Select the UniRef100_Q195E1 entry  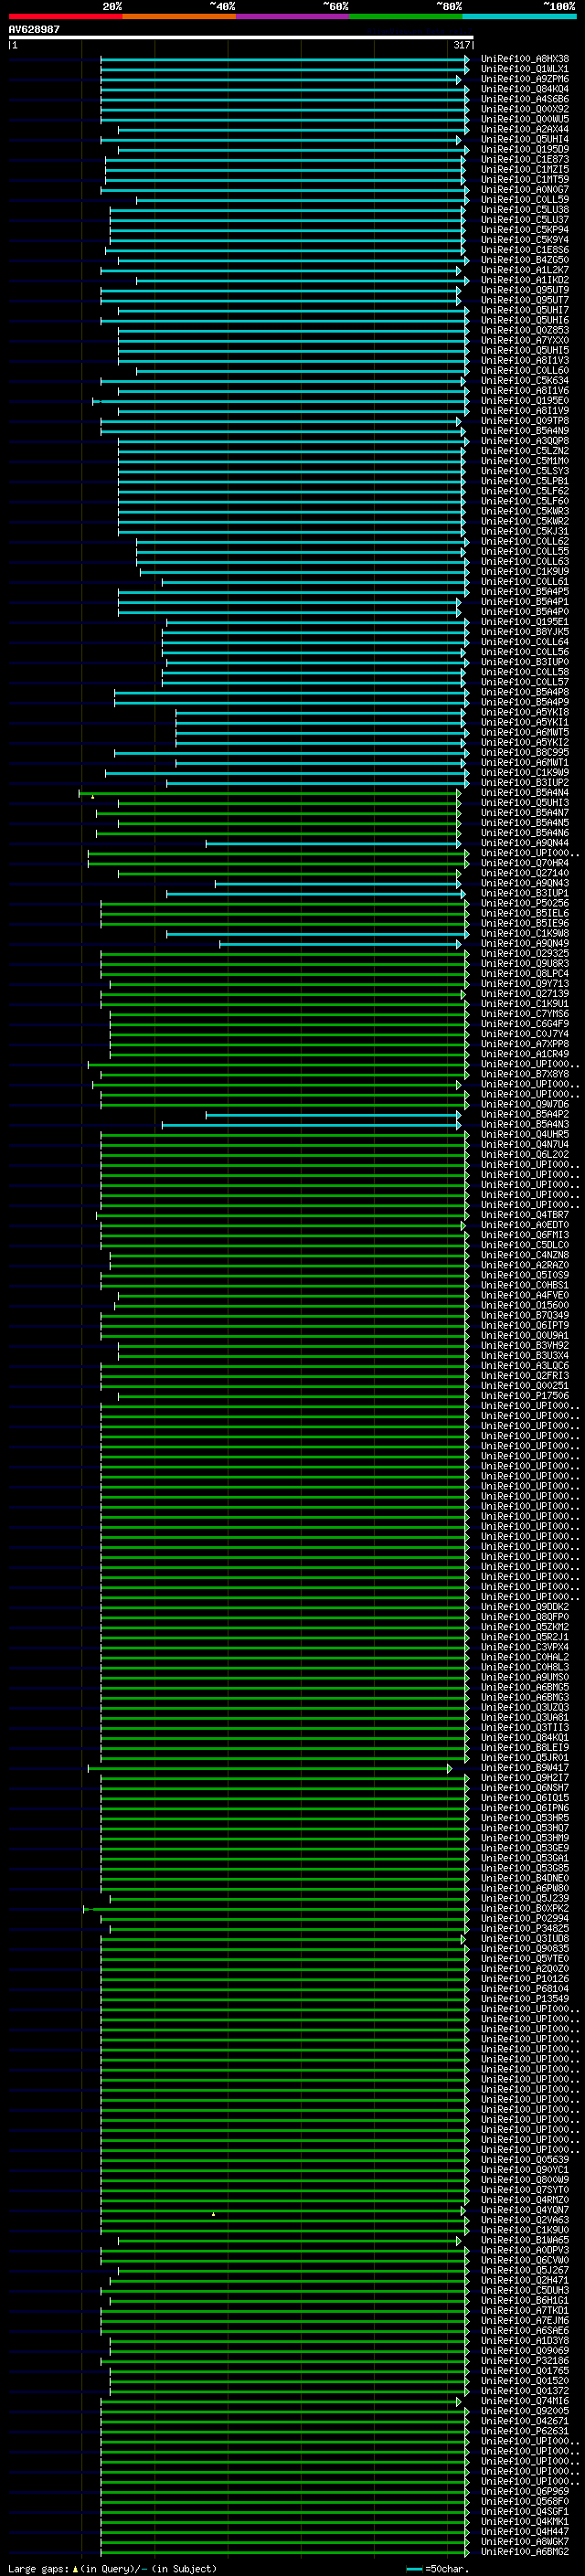click(525, 622)
